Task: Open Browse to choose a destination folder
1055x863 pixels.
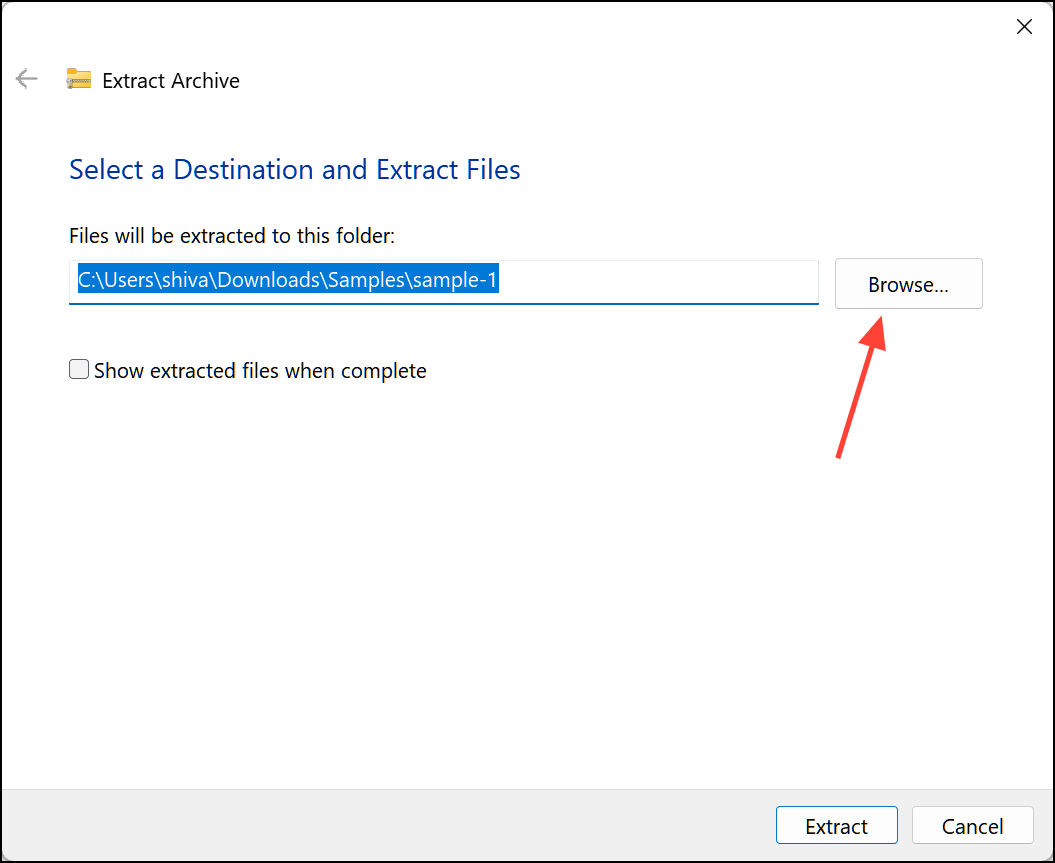Action: 907,283
